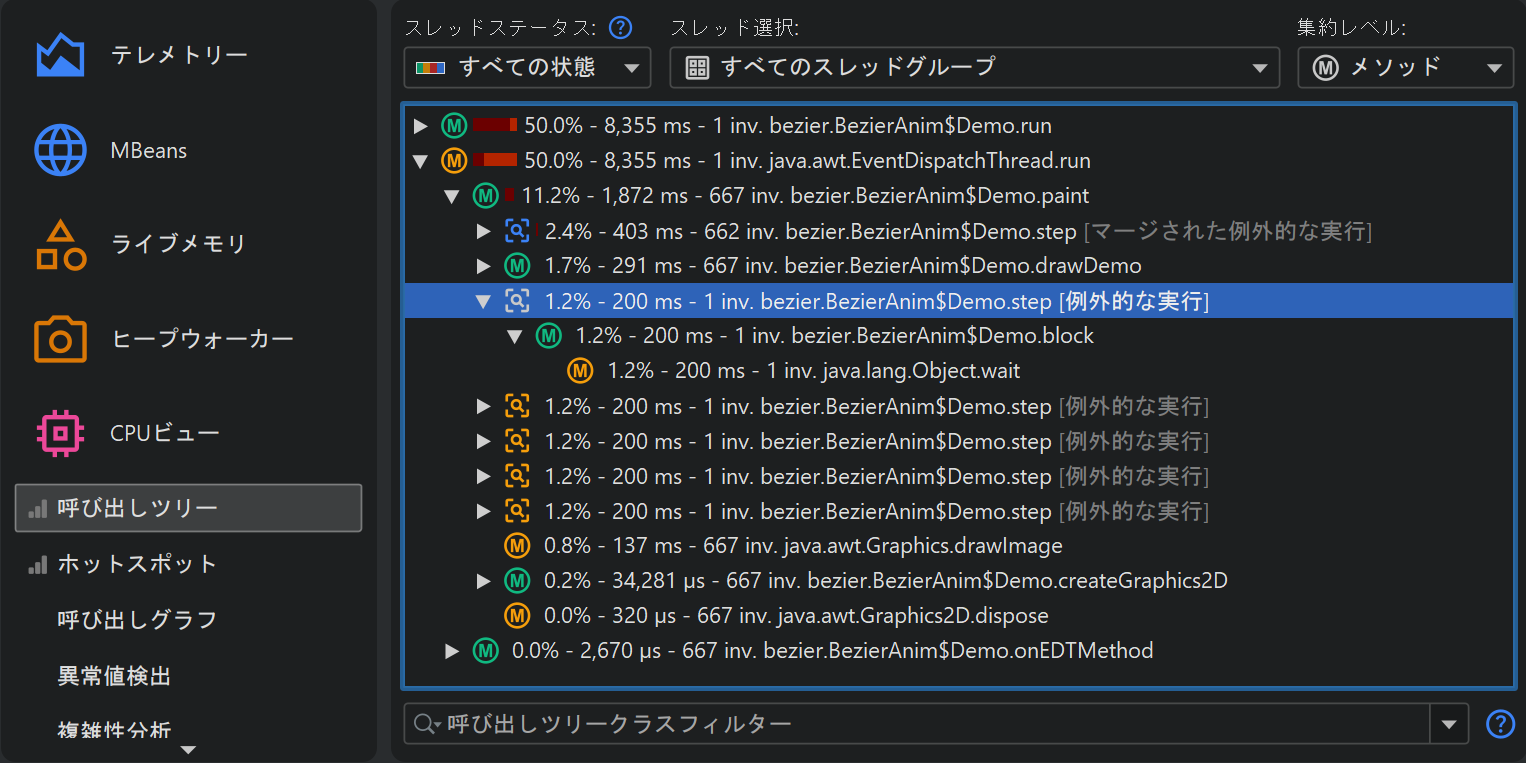Collapse the java.awt.EventDispatchThread.run node
This screenshot has width=1526, height=763.
pos(421,161)
